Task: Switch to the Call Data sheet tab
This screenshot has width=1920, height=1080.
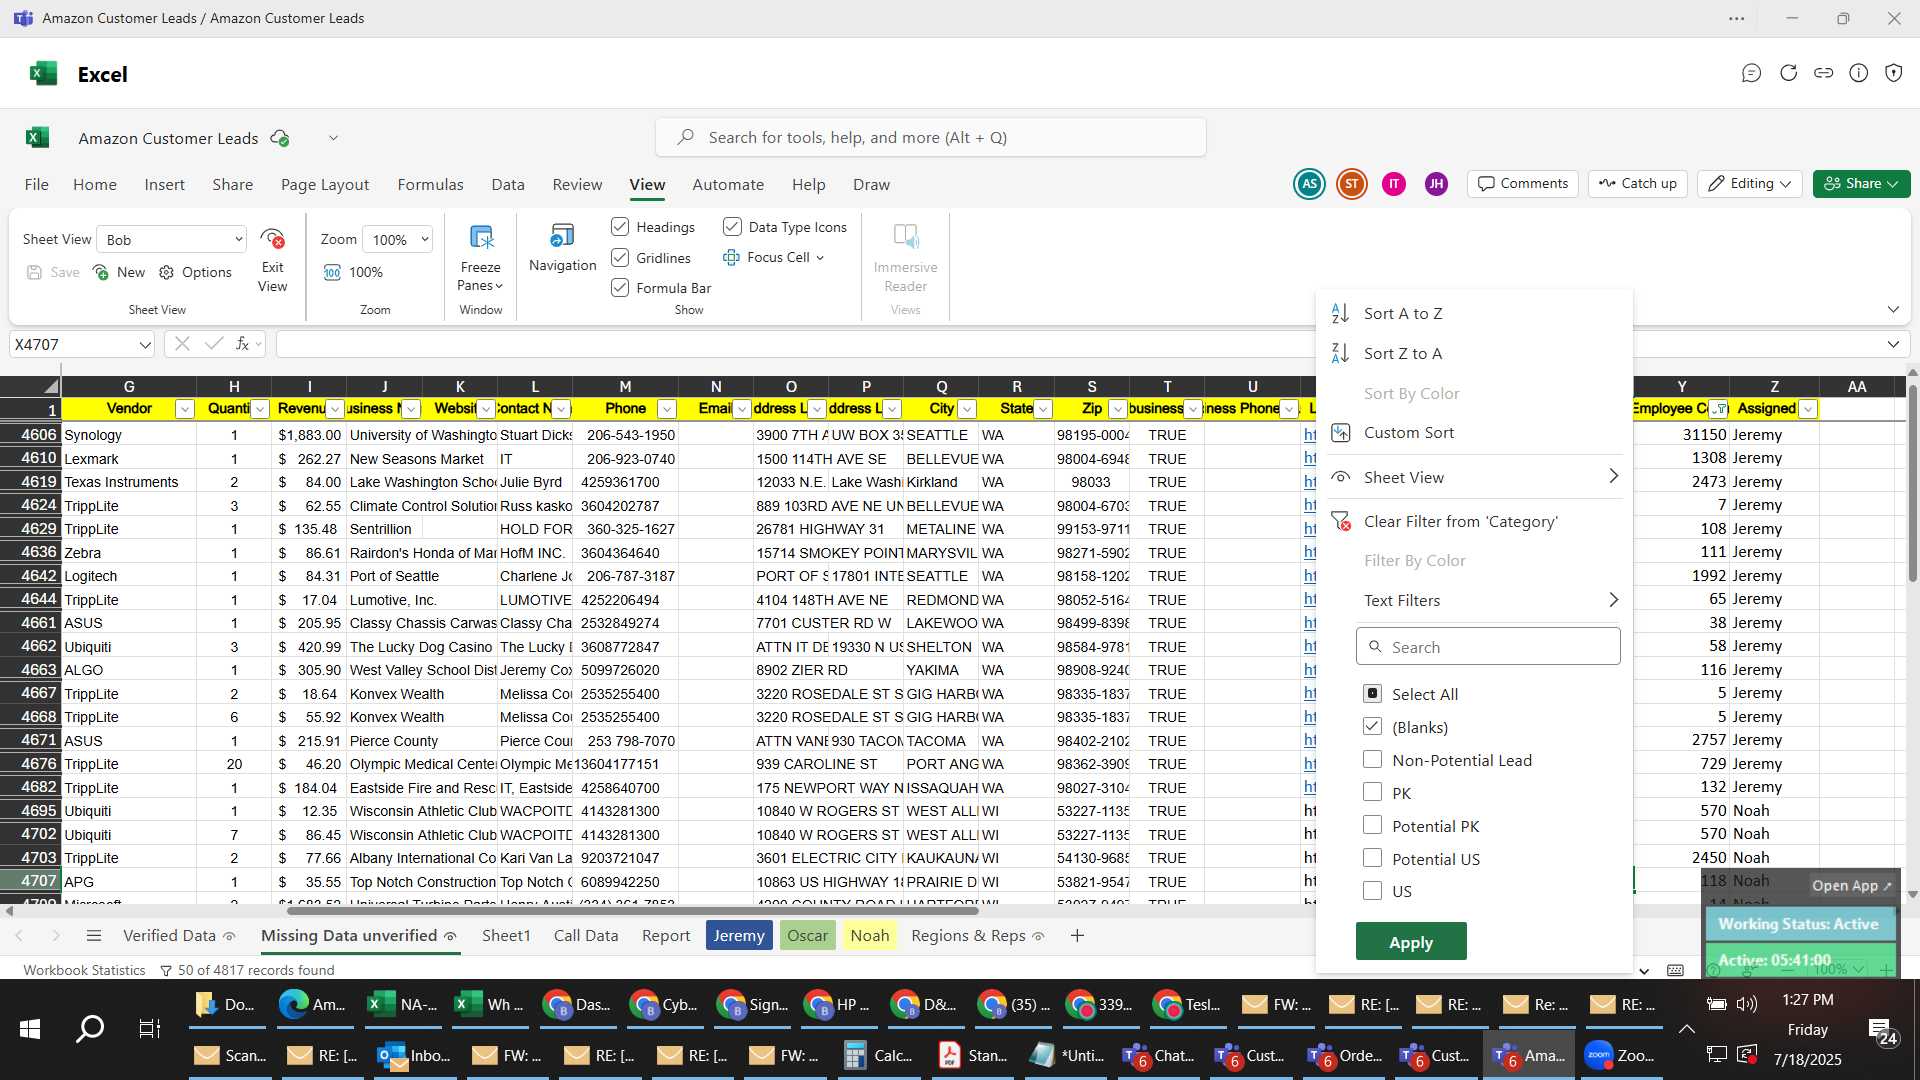Action: coord(586,936)
